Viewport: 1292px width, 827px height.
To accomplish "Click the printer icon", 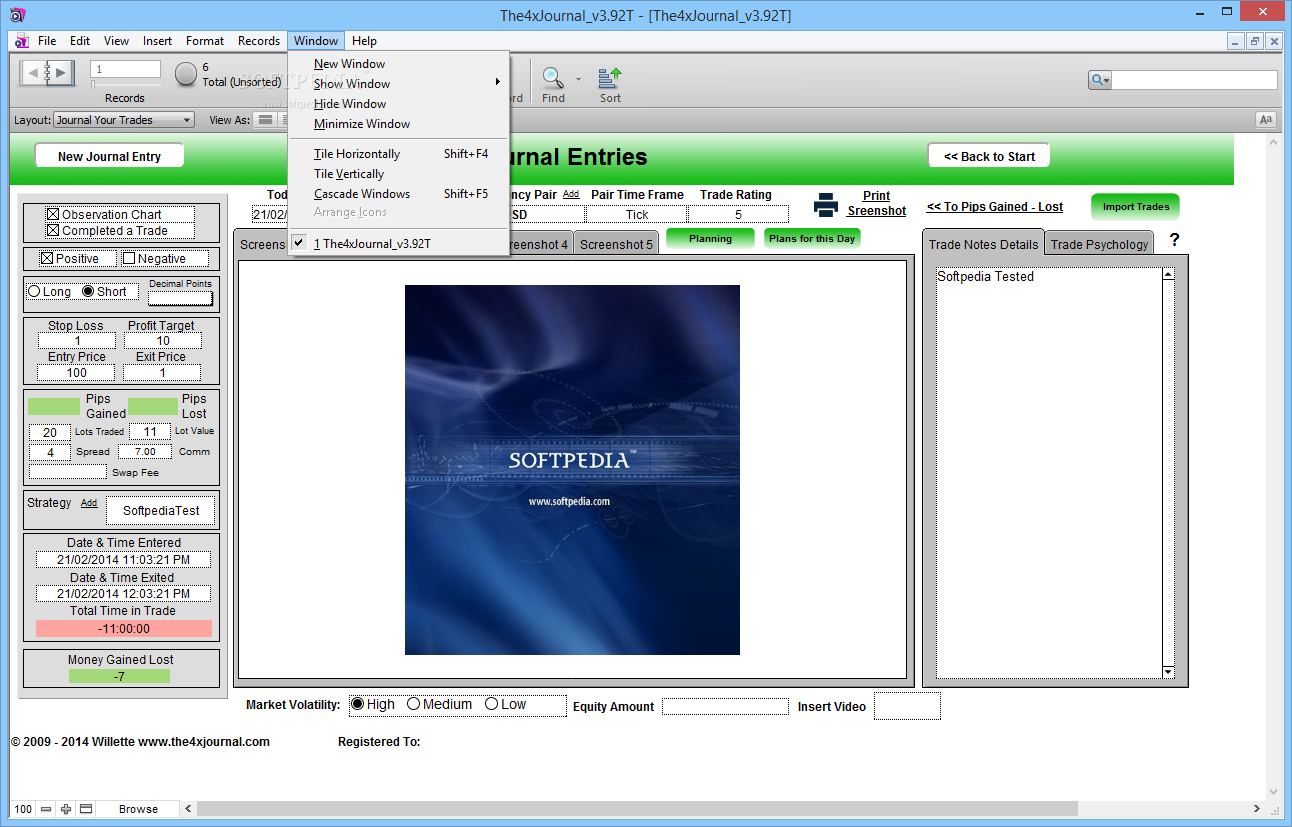I will pyautogui.click(x=826, y=205).
